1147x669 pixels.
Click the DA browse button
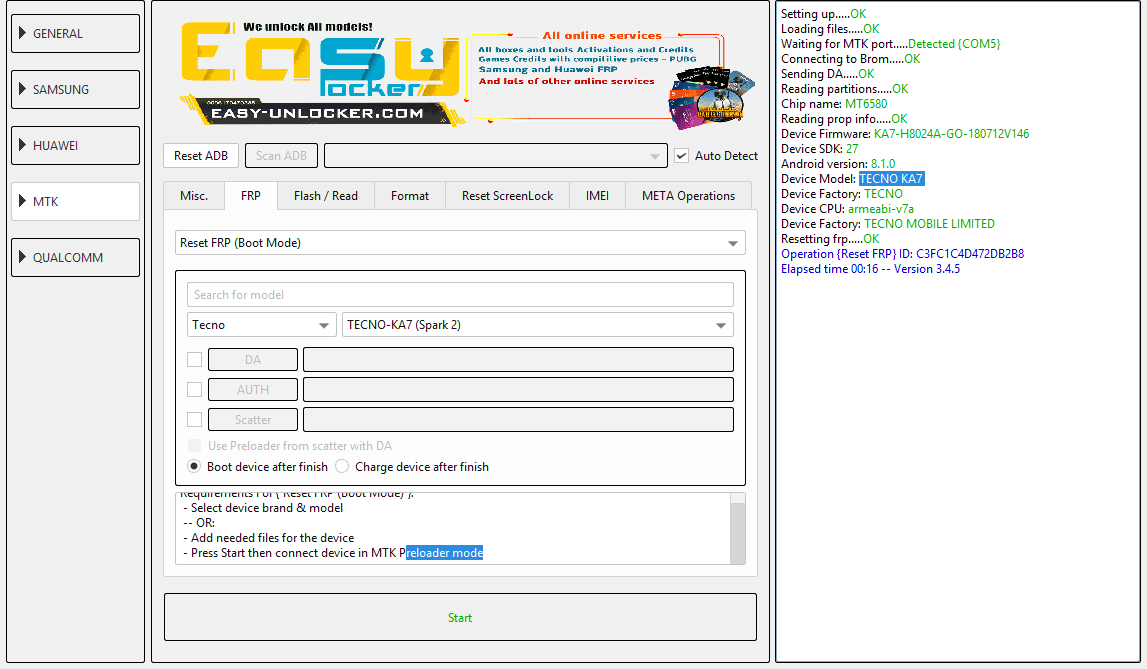click(253, 360)
